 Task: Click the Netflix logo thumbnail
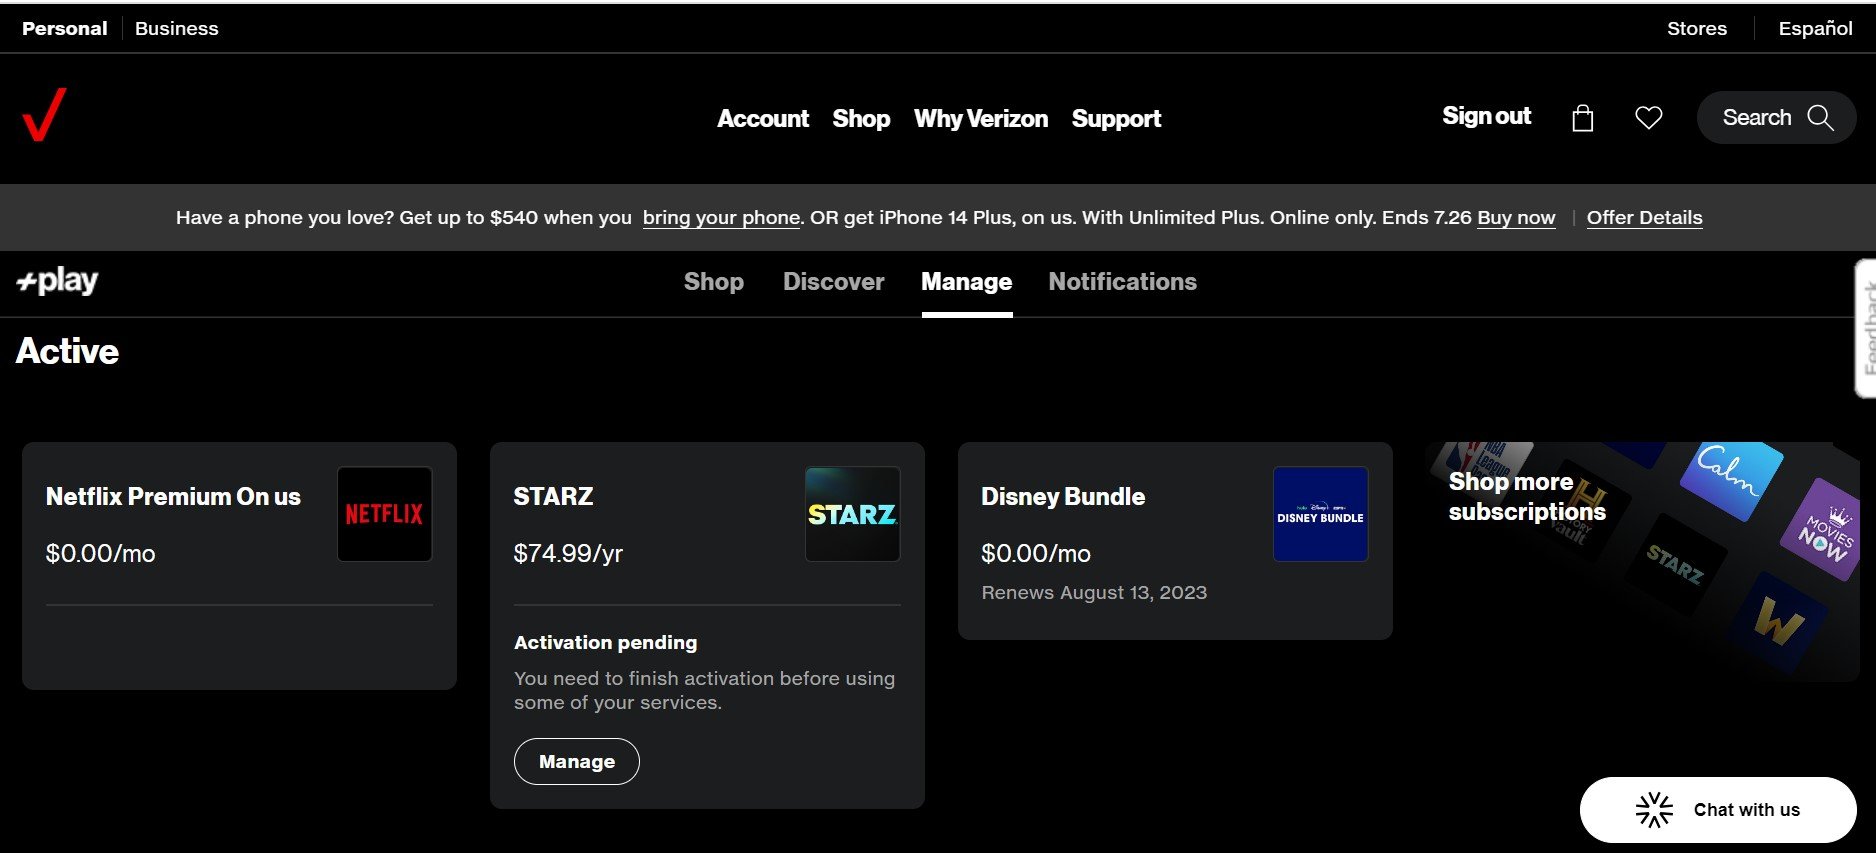coord(385,514)
